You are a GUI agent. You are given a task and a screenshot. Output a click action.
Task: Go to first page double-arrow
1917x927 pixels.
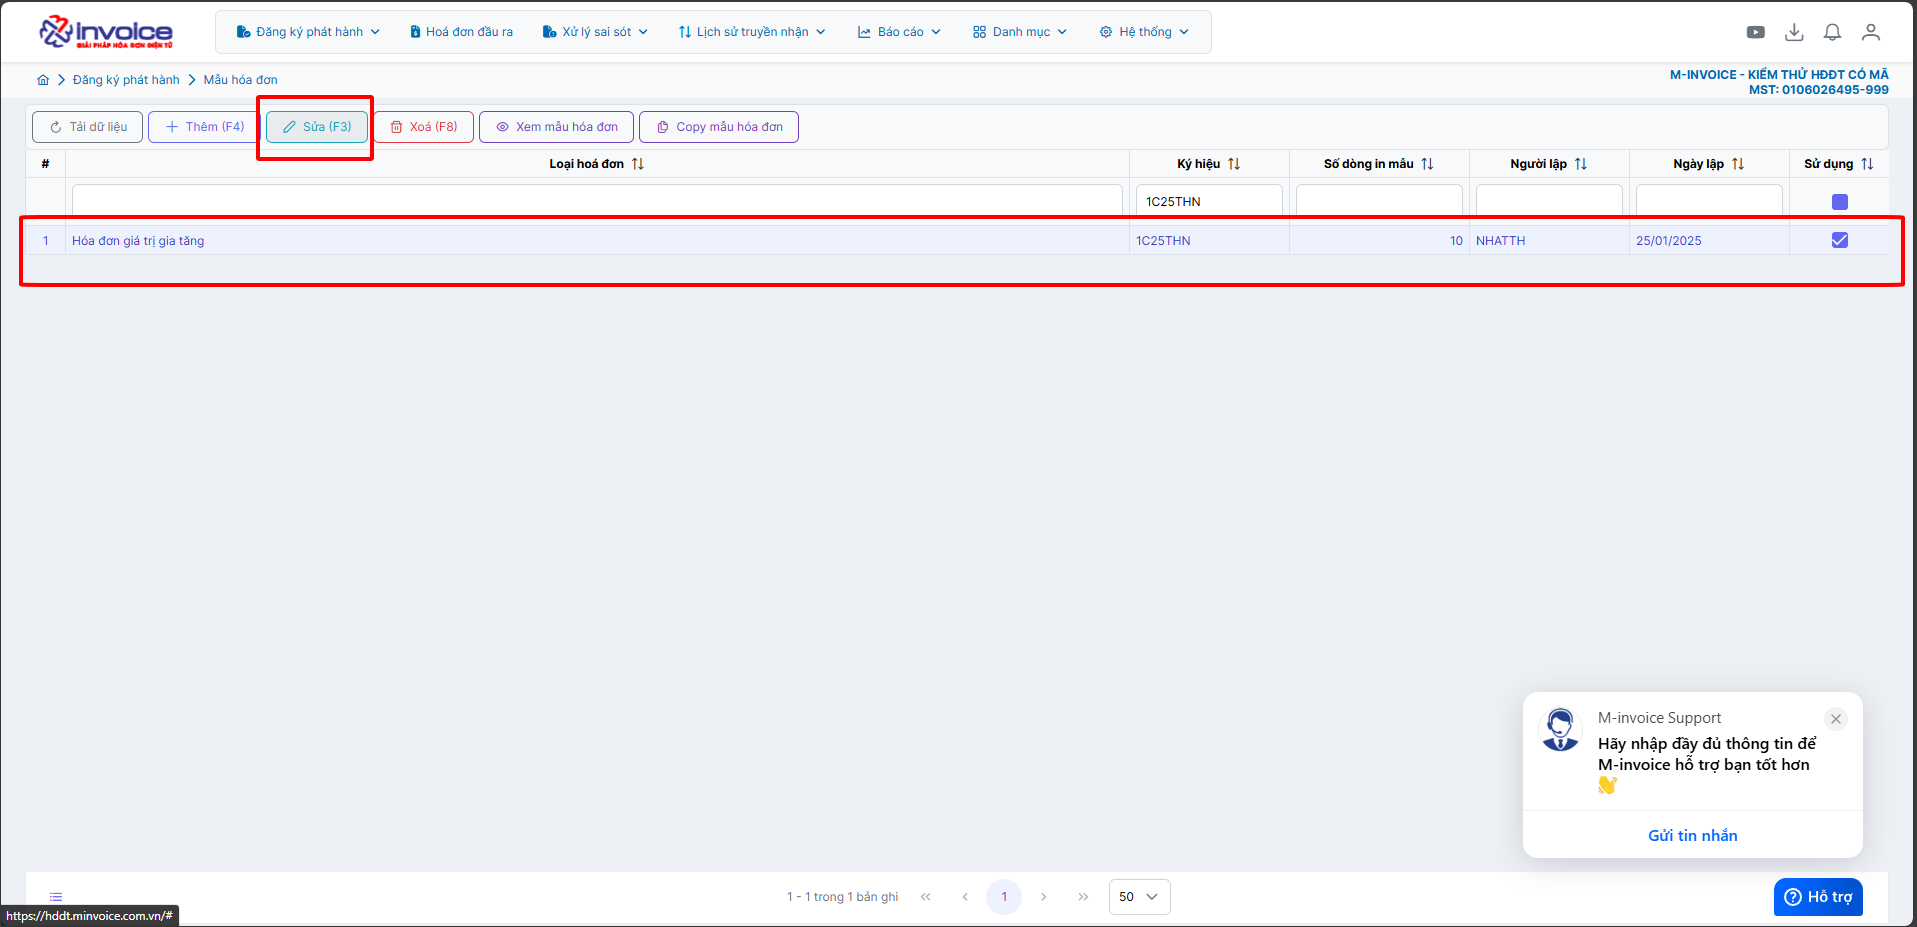pos(926,897)
